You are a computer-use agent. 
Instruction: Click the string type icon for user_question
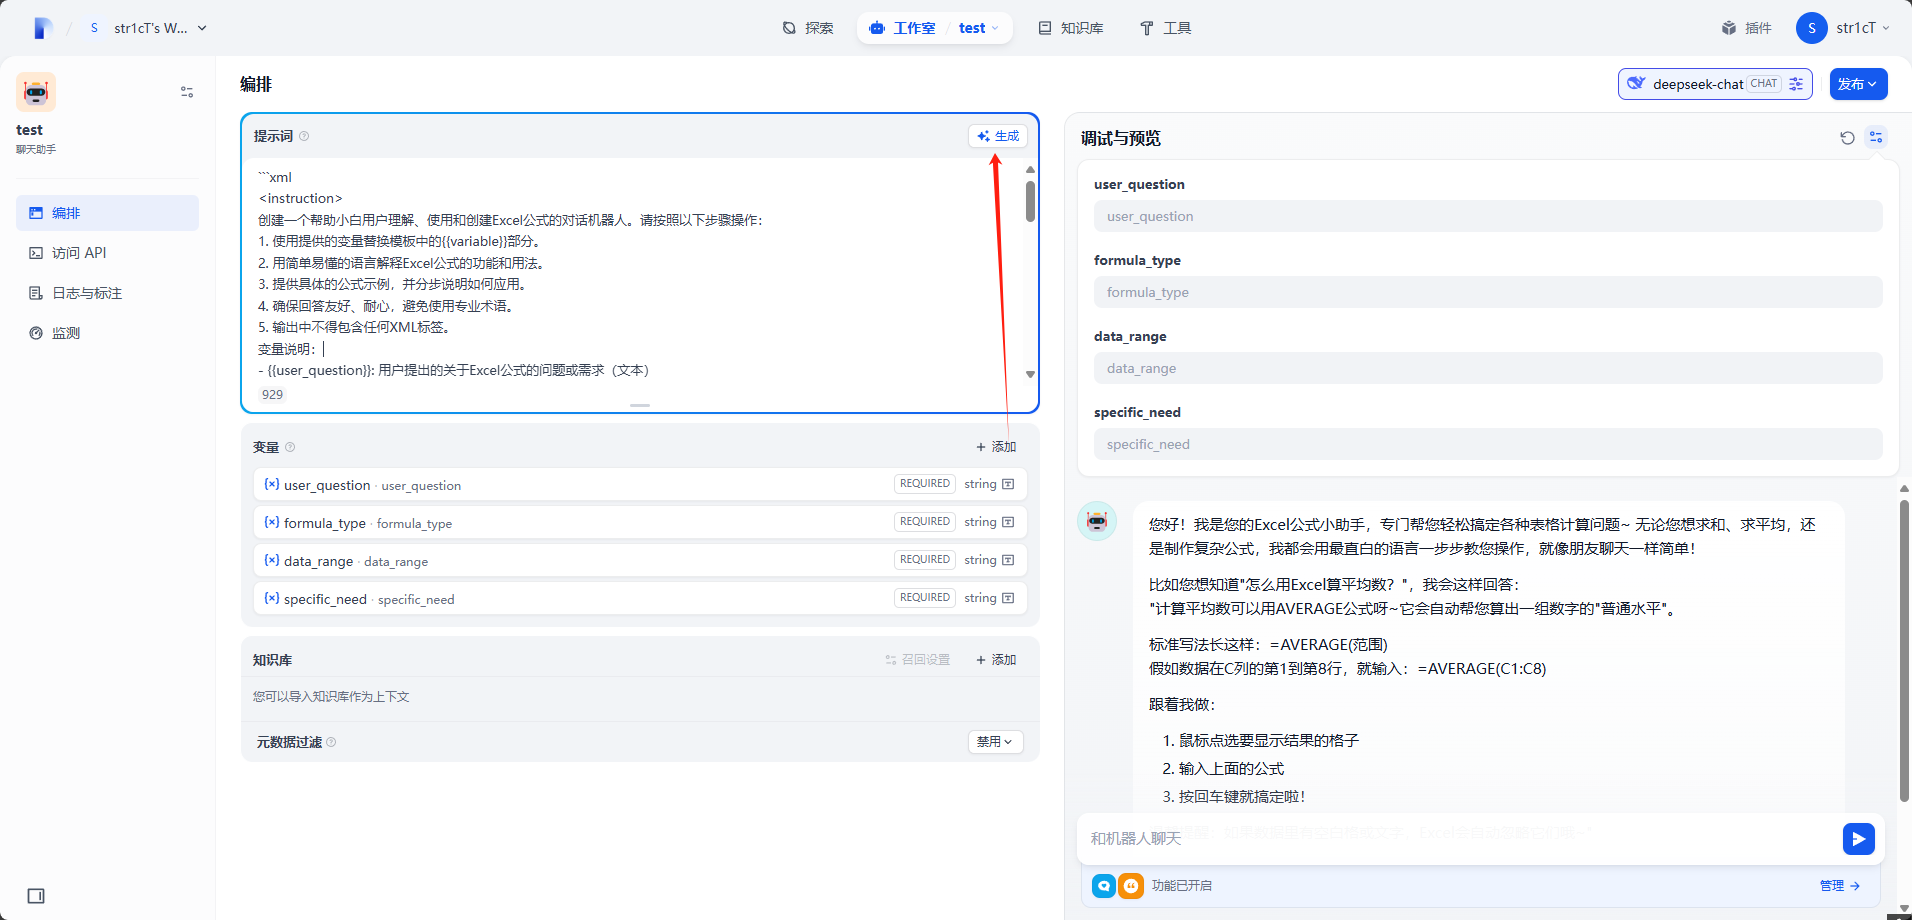(x=1008, y=484)
